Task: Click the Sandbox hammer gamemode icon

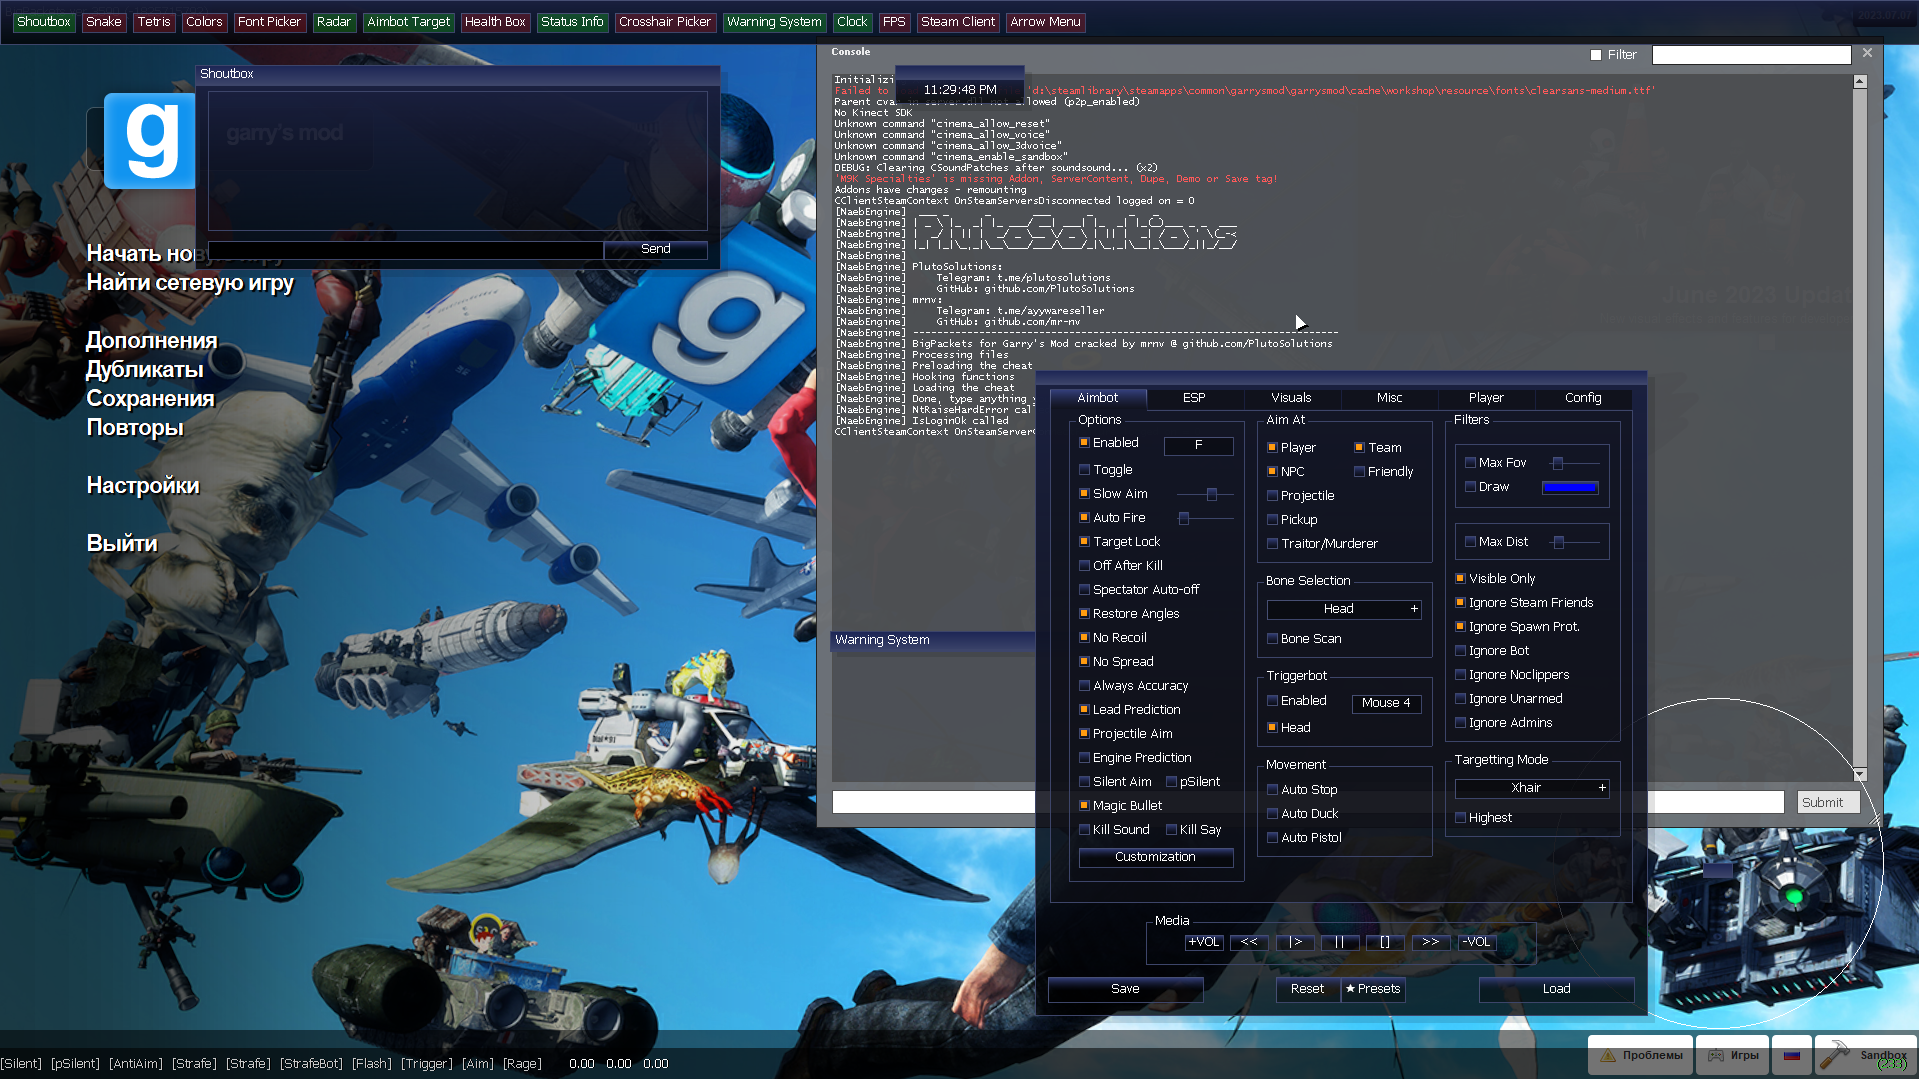Action: 1865,1055
